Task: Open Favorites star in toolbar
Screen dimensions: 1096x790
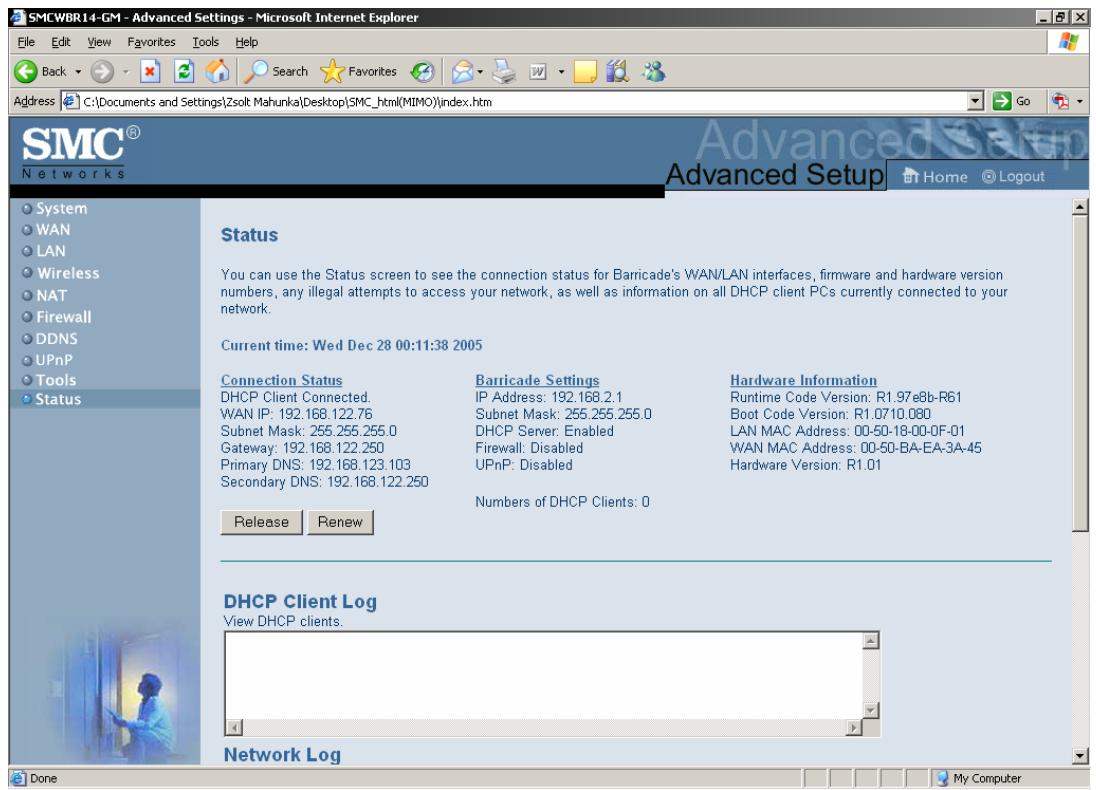Action: tap(359, 71)
